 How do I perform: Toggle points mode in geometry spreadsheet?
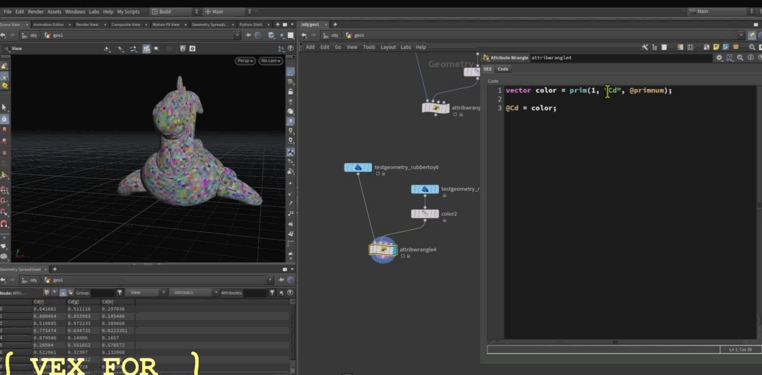tap(46, 293)
